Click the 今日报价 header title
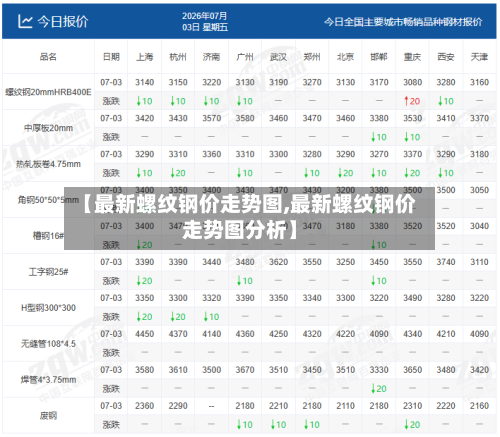 point(63,22)
